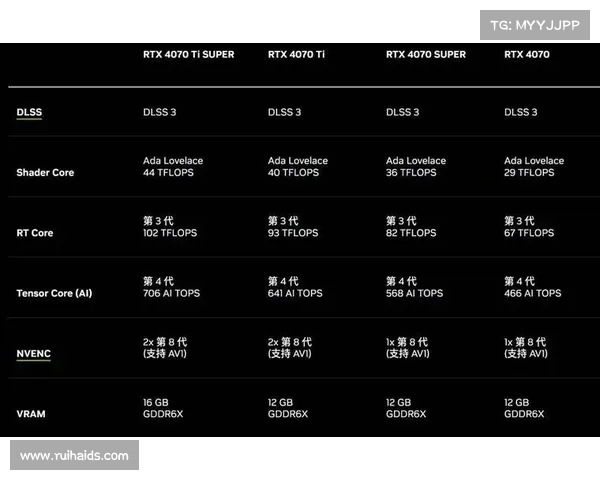Click the DLSS 3 cell under RTX 4070
The image size is (600, 480).
[520, 112]
